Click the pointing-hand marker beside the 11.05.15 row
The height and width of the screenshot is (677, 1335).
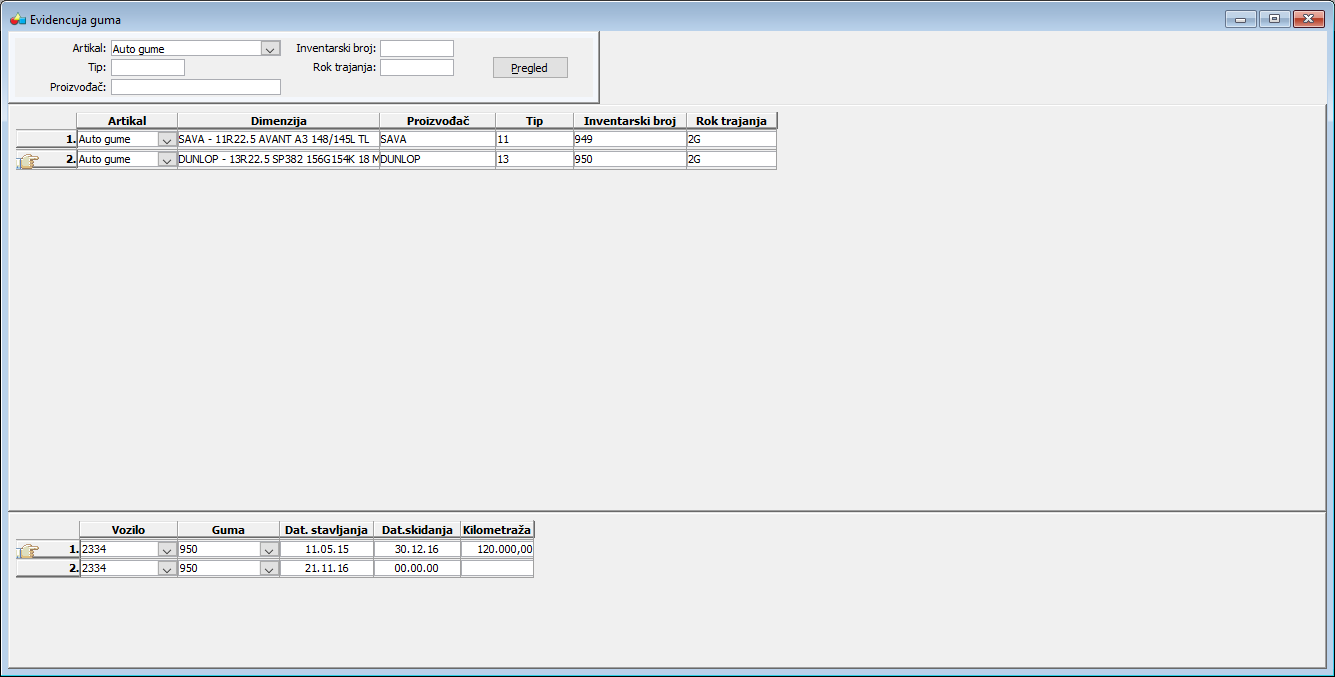pyautogui.click(x=29, y=550)
